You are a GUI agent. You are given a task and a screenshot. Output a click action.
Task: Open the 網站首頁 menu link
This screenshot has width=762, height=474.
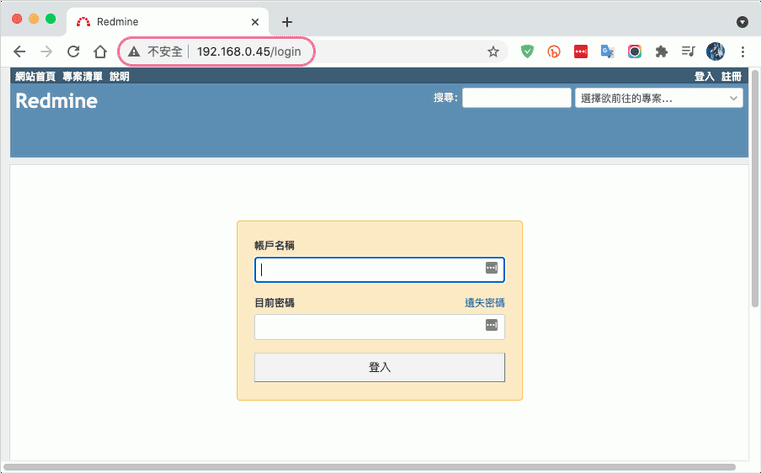pos(35,76)
